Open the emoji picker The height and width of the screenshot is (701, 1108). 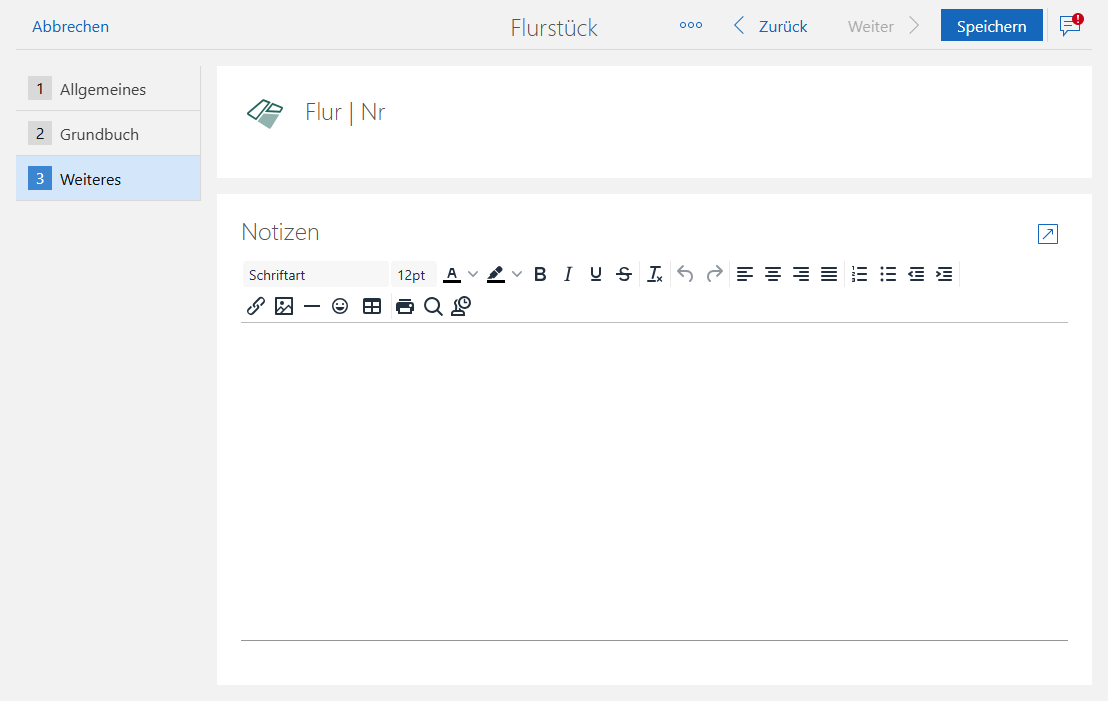tap(340, 306)
